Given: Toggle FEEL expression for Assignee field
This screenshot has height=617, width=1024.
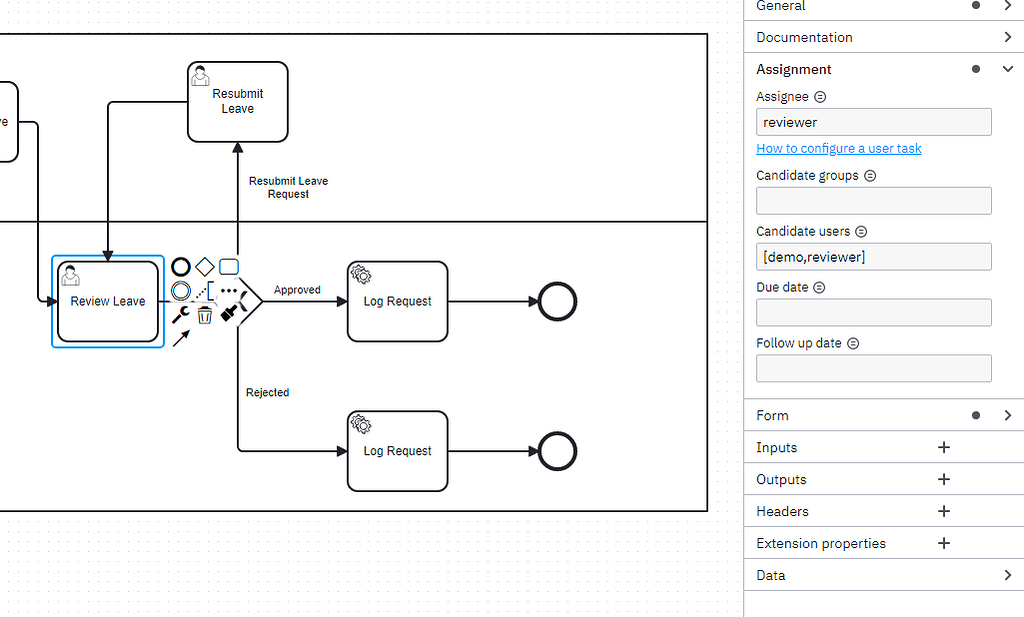Looking at the screenshot, I should coord(820,97).
